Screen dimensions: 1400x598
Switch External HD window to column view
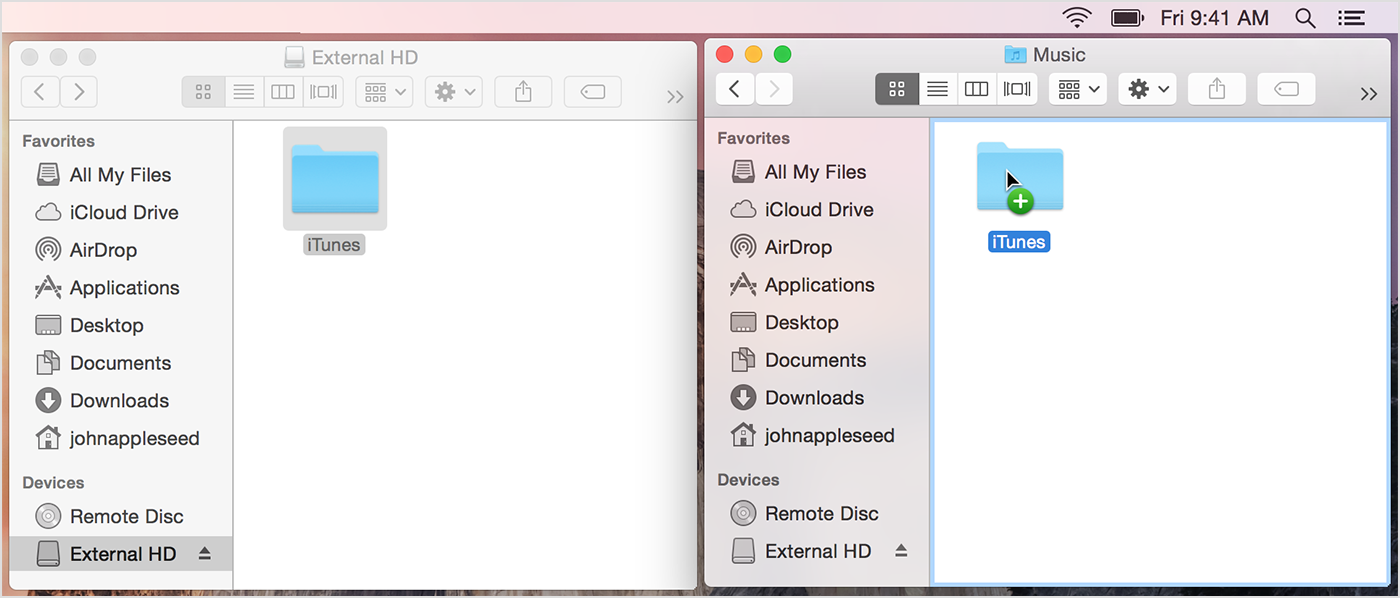283,92
